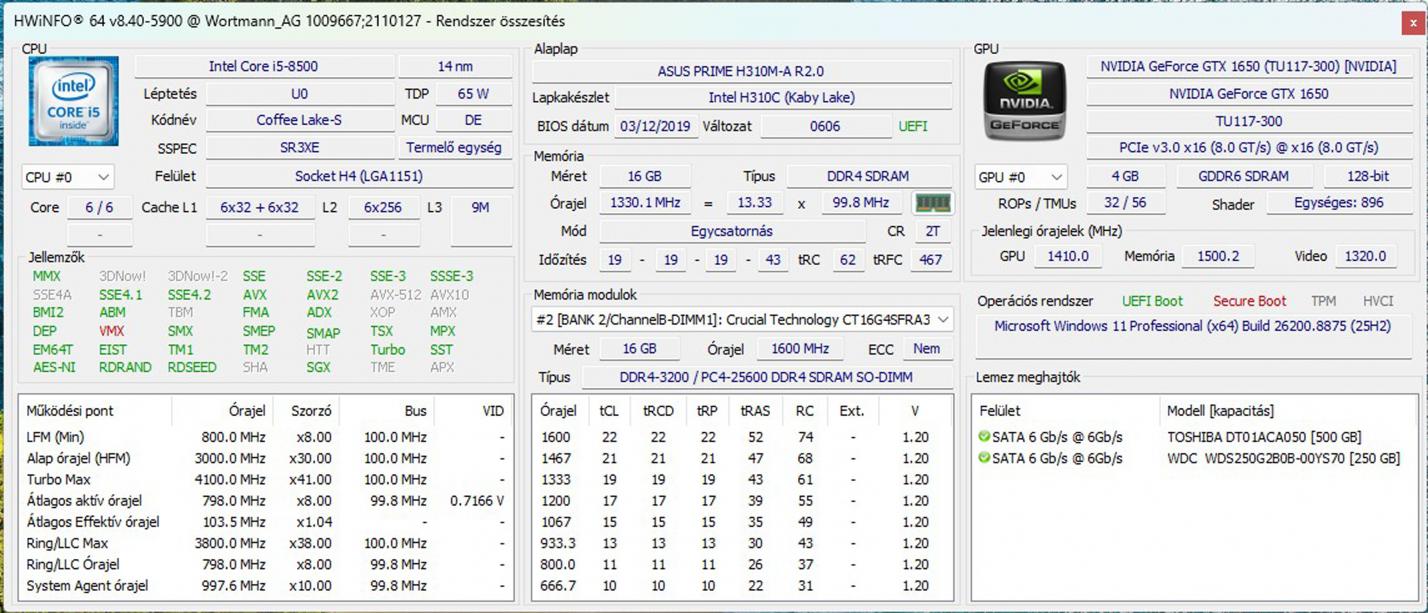This screenshot has height=613, width=1428.
Task: Click the TU117-300 GPU chip field
Action: pyautogui.click(x=1248, y=121)
